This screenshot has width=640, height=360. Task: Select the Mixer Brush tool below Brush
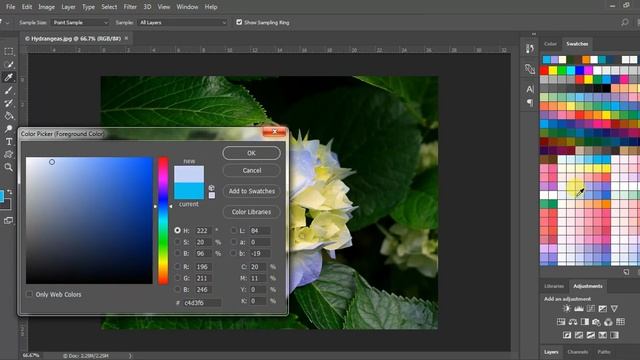9,103
